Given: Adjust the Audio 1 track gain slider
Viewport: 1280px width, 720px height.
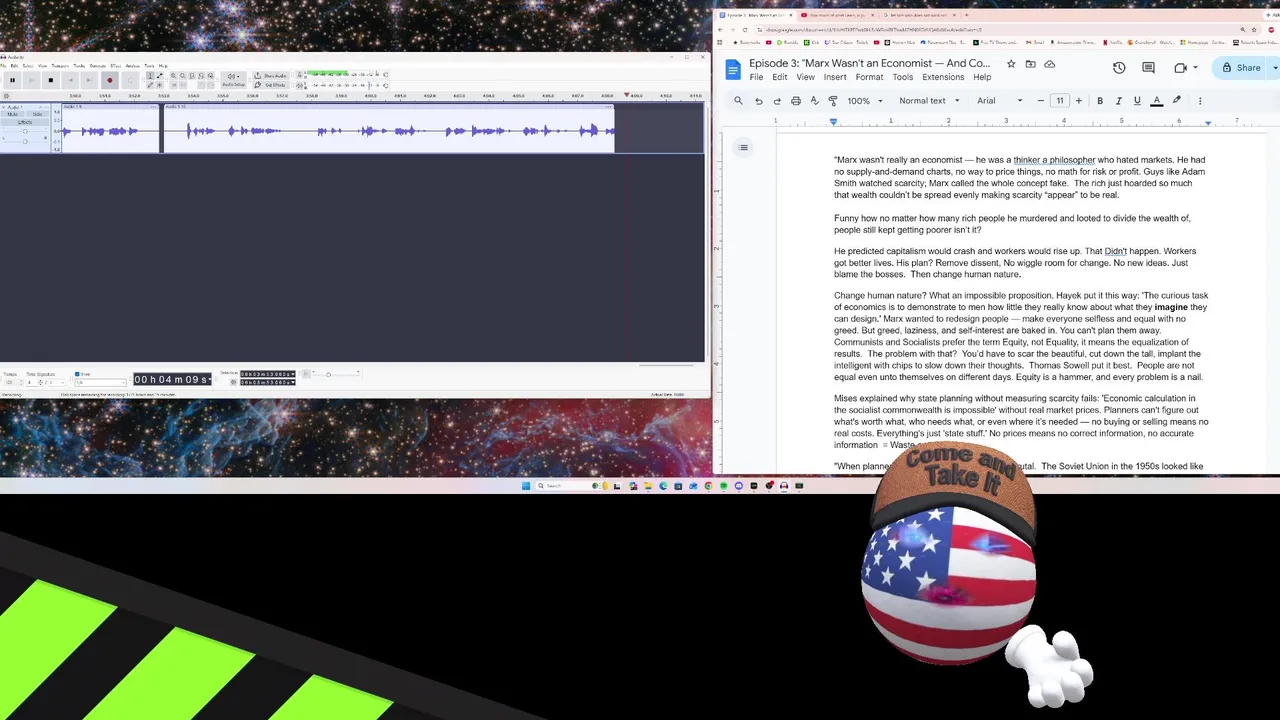Looking at the screenshot, I should tap(25, 131).
